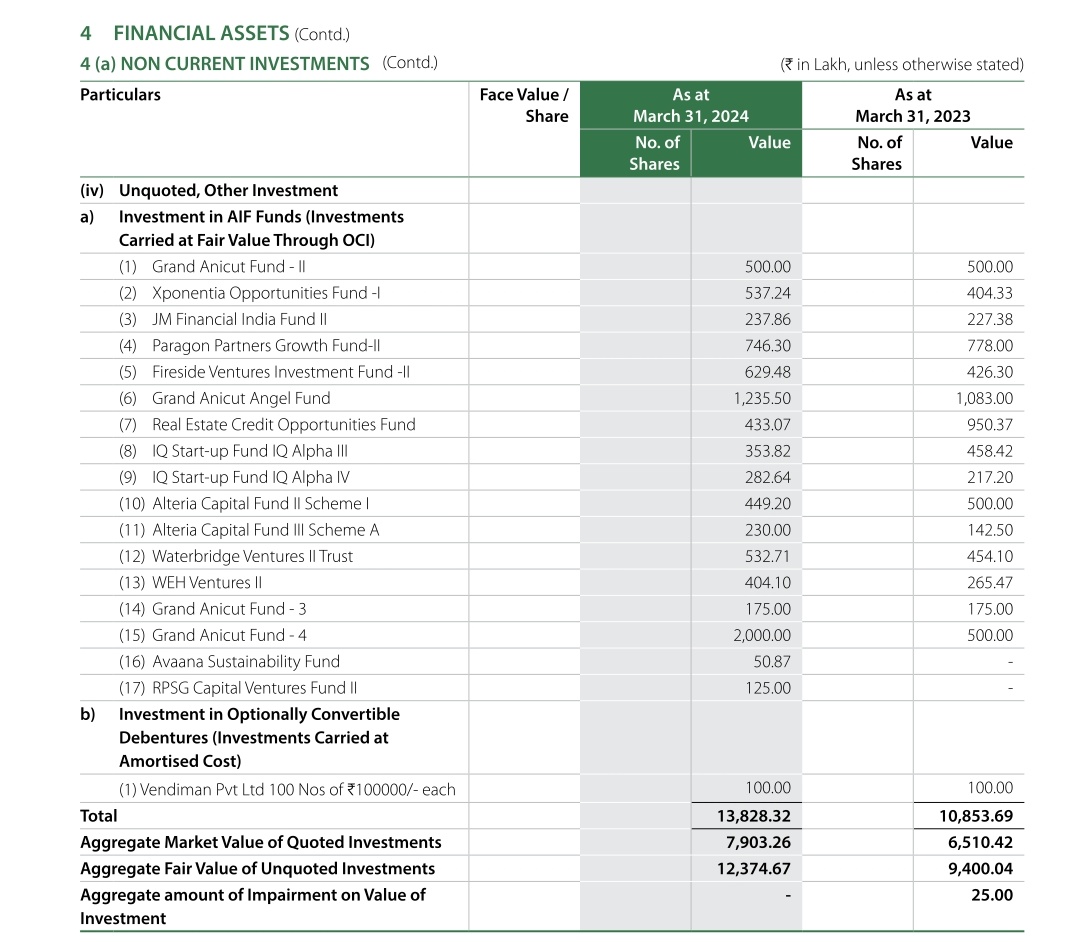Click the "Grand Anicut Angel Fund" label

(241, 398)
